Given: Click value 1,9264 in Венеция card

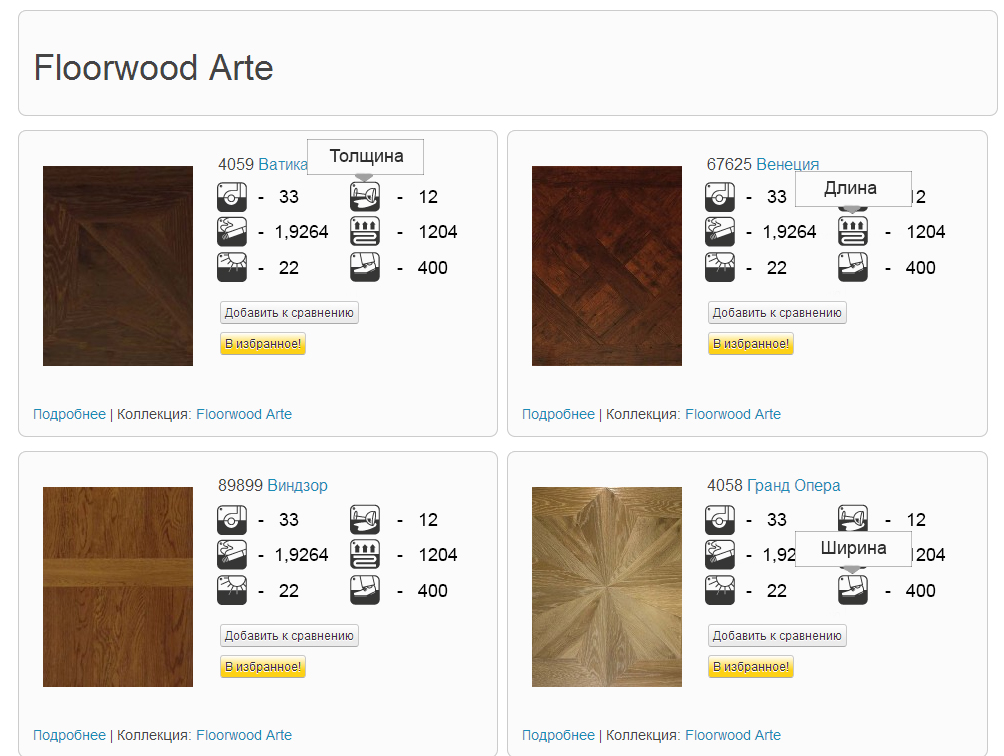Looking at the screenshot, I should [789, 232].
